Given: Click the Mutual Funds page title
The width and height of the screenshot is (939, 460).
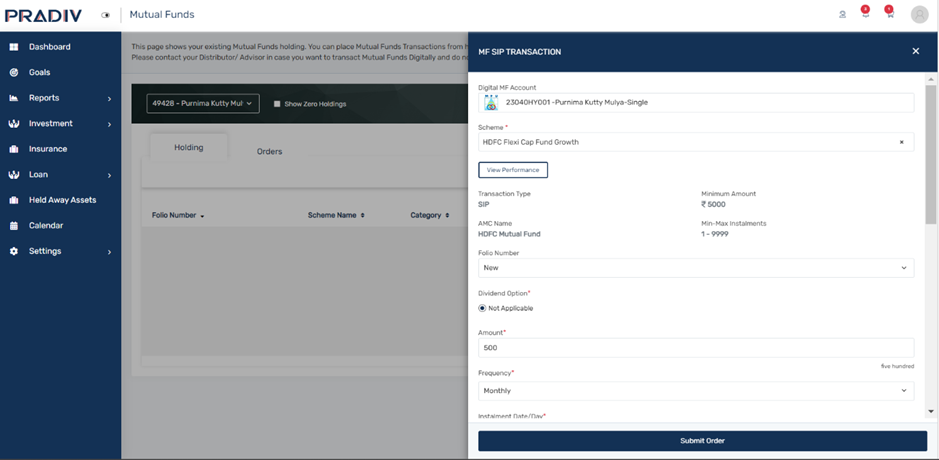Looking at the screenshot, I should 162,15.
